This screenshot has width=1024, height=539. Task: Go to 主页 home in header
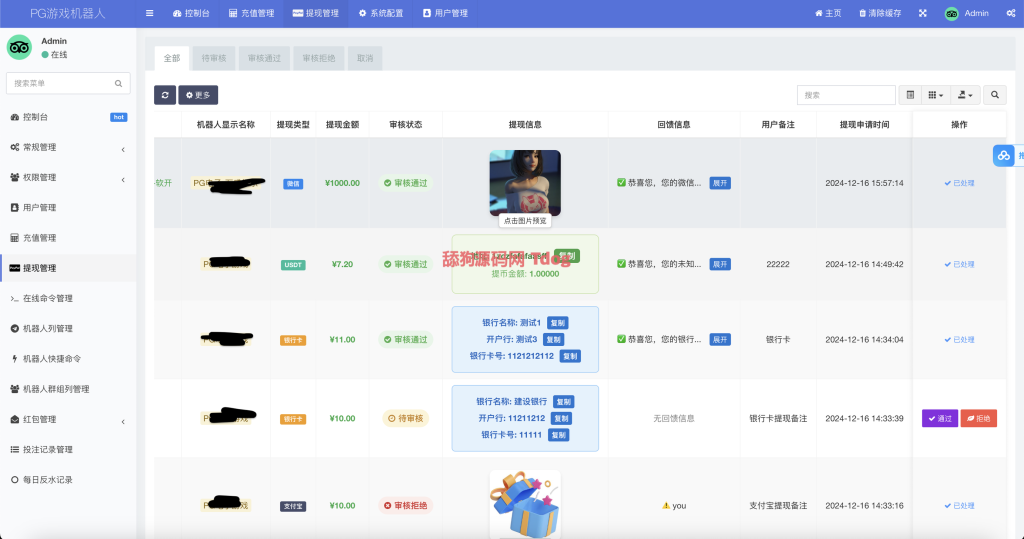[827, 13]
